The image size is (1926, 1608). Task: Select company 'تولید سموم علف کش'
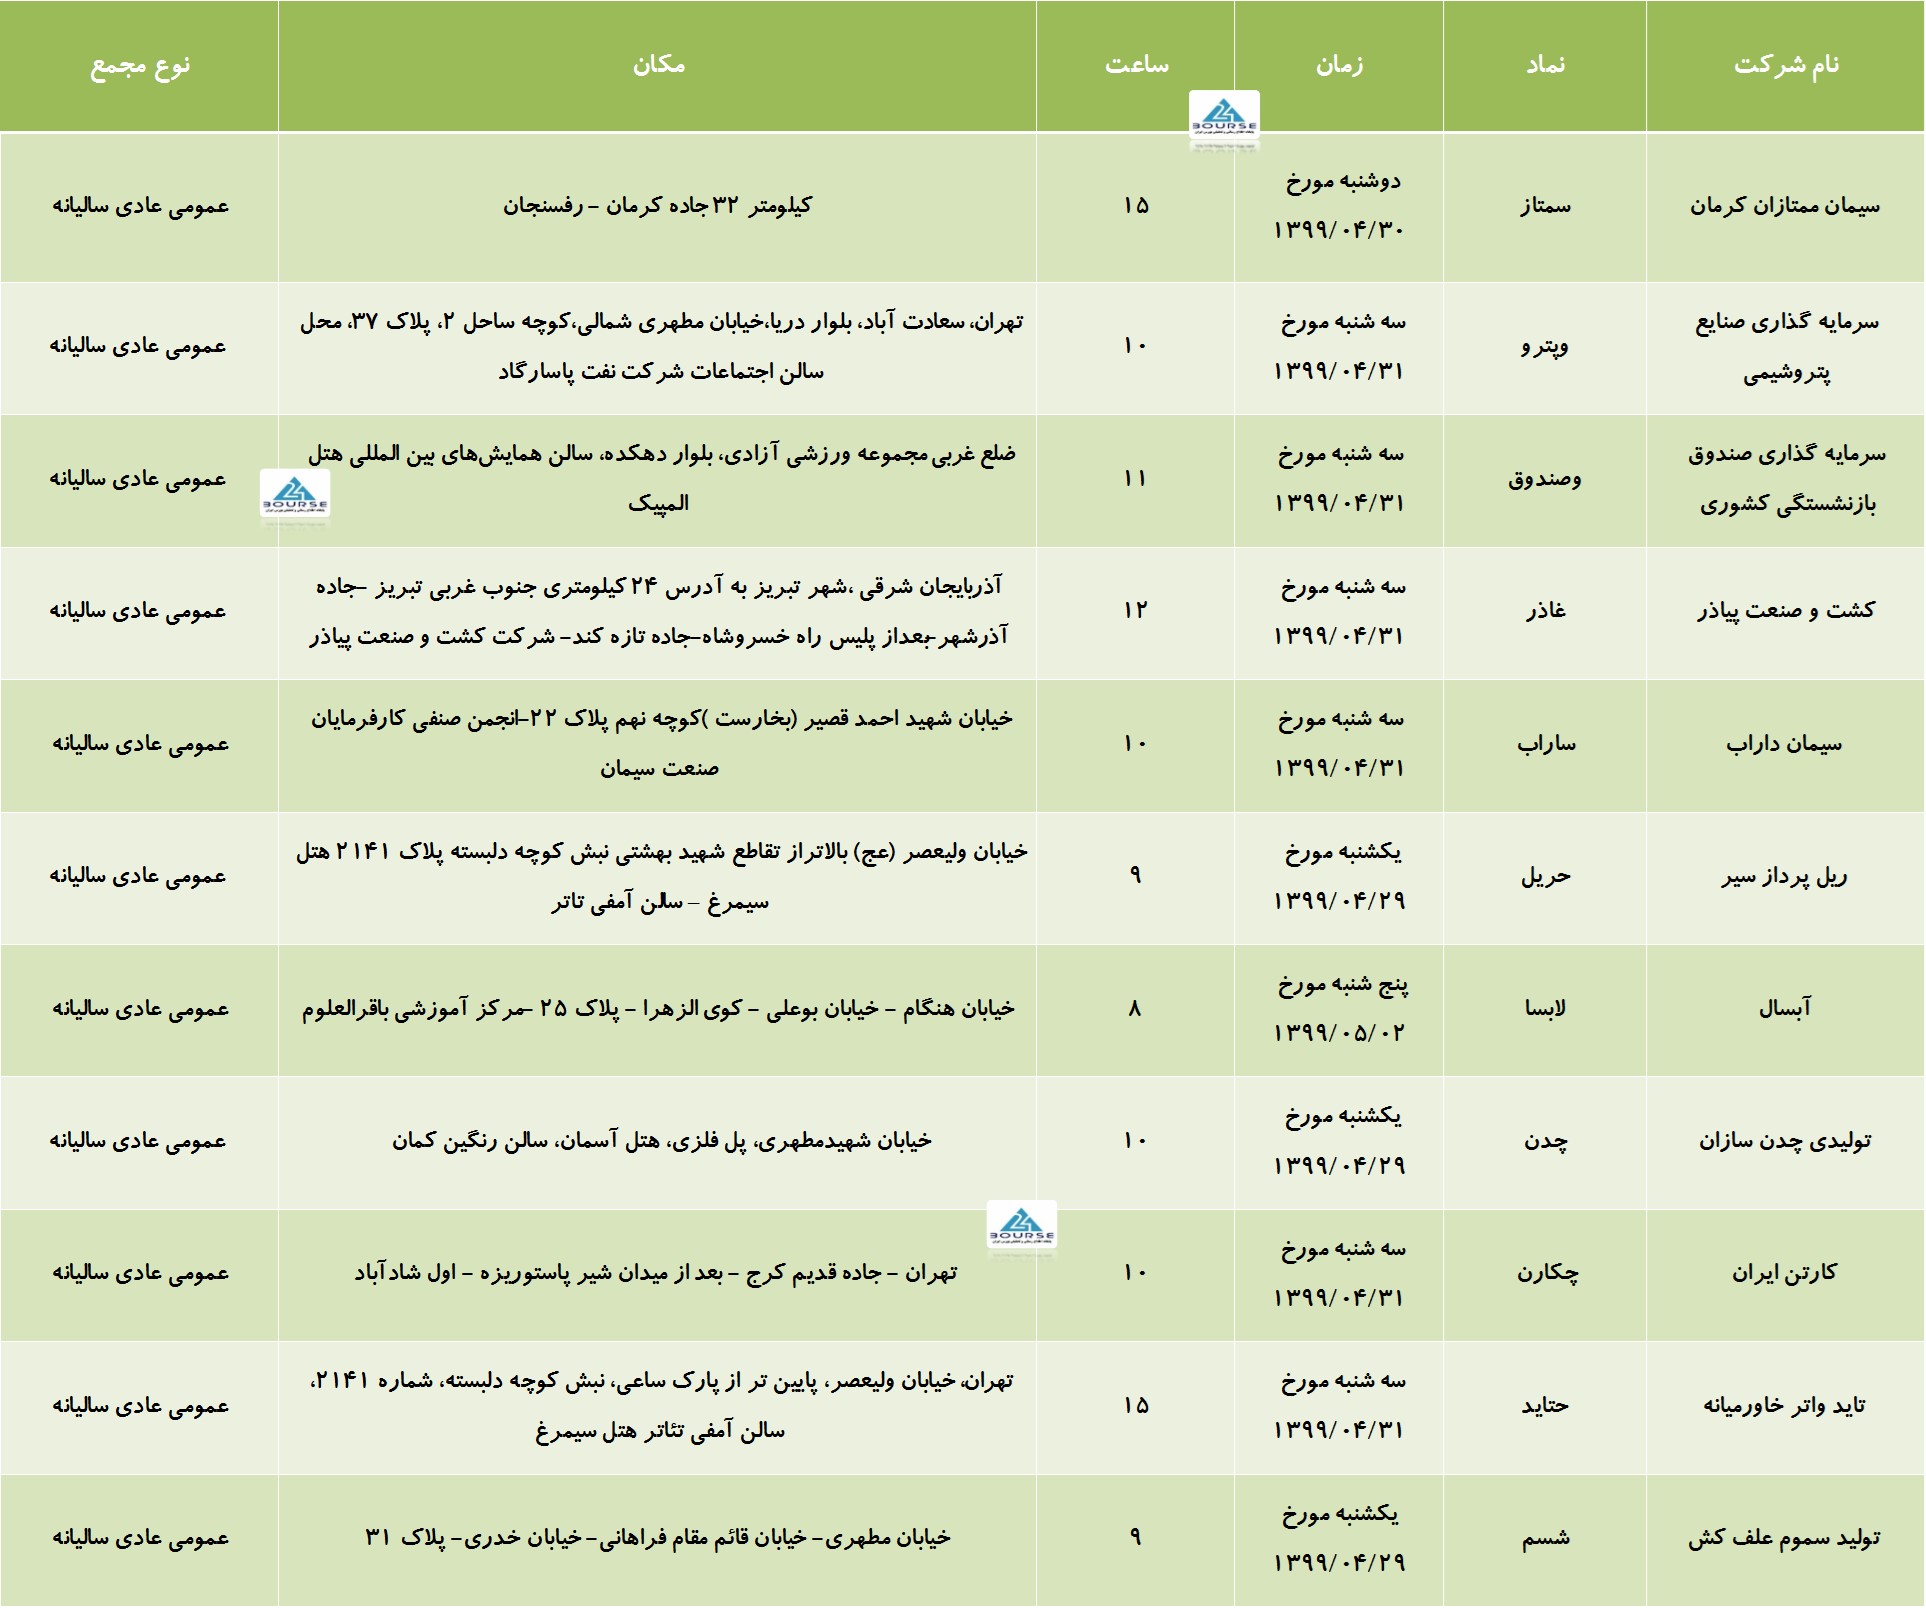click(1785, 1538)
